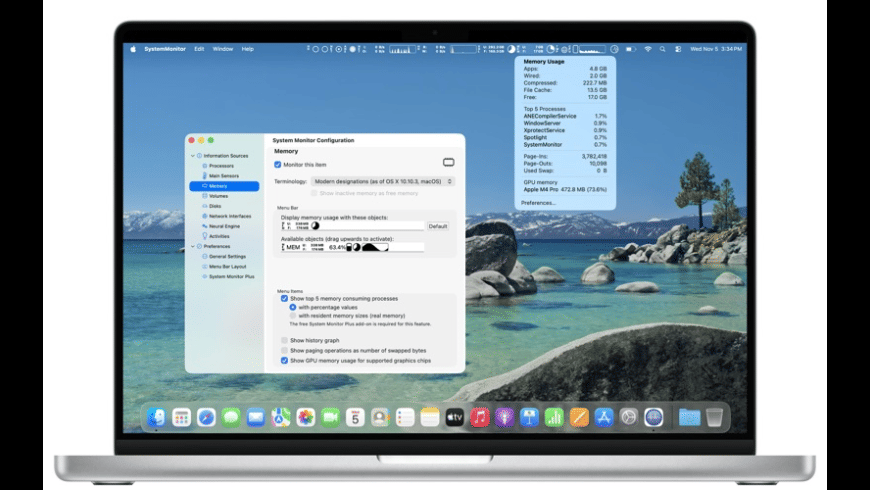Open Finder from the Dock
This screenshot has height=490, width=870.
(x=156, y=417)
